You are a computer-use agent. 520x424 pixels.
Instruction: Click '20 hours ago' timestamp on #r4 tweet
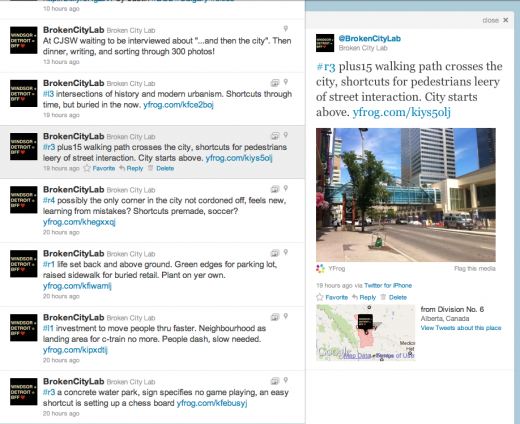tap(61, 232)
